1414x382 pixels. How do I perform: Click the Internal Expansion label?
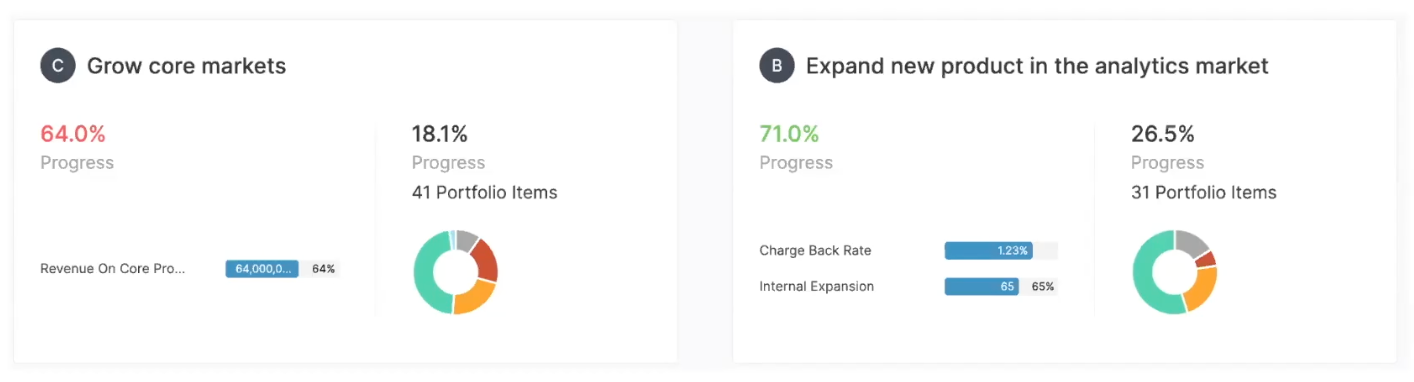pos(816,287)
